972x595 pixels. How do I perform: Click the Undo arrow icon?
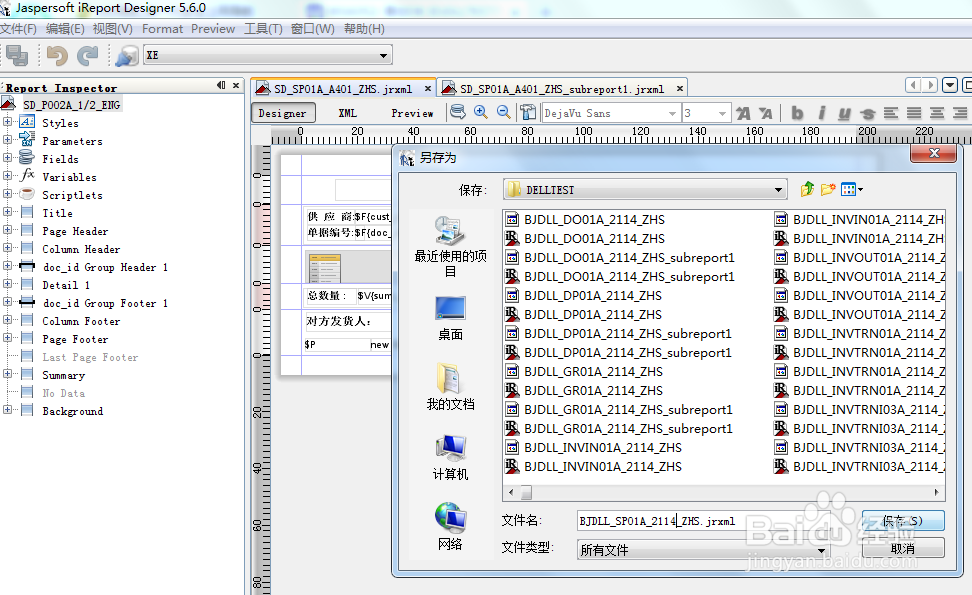pyautogui.click(x=57, y=56)
